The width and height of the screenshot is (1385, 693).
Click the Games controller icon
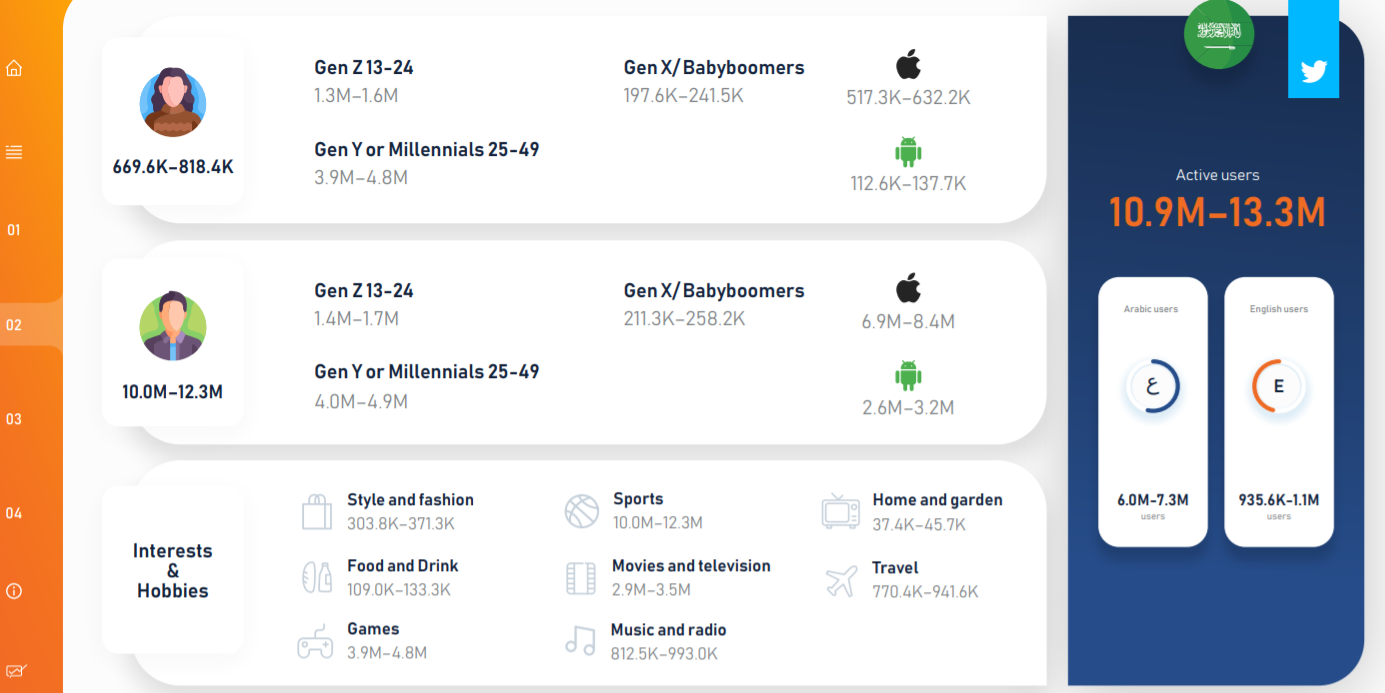click(x=315, y=642)
